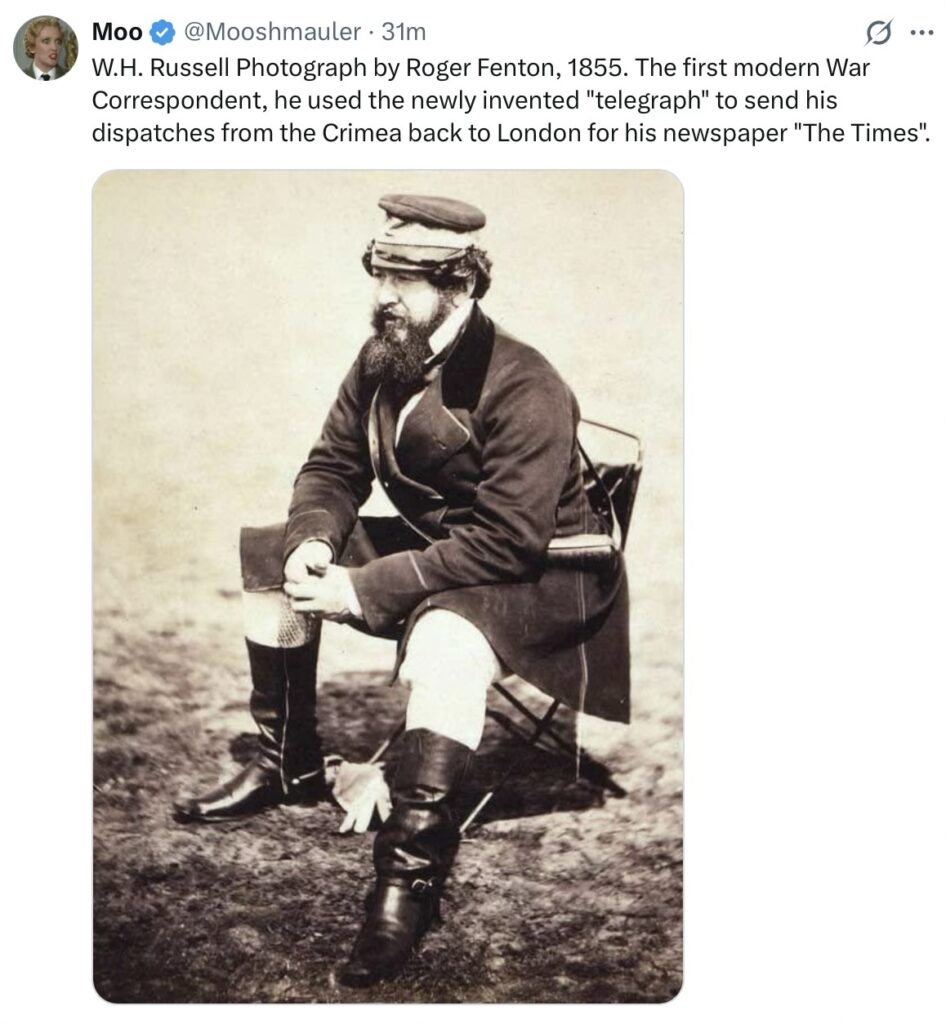Click the Grok slashed-circle icon
Screen dimensions: 946x1024
(878, 33)
